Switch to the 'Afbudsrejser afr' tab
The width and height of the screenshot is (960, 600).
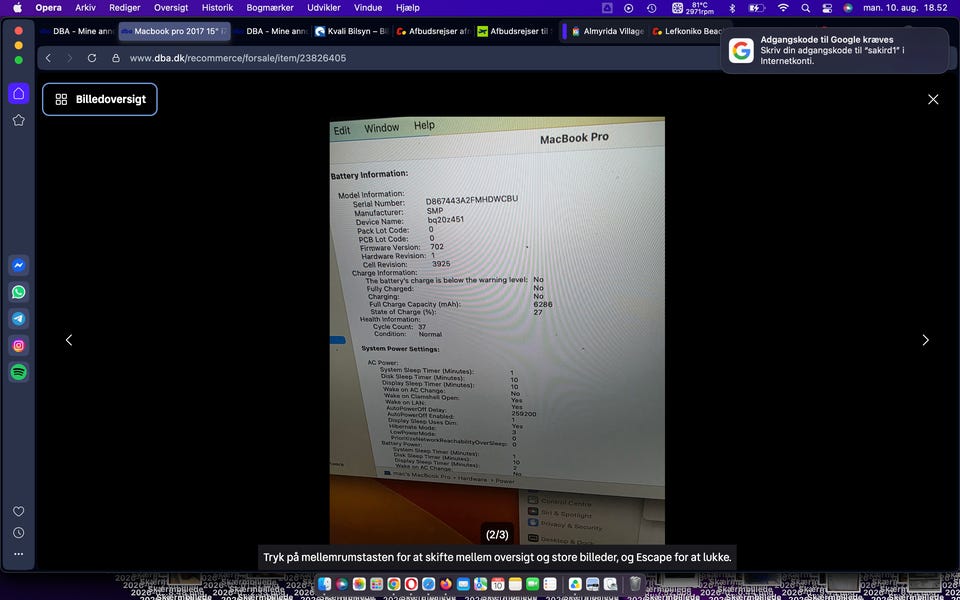(433, 31)
